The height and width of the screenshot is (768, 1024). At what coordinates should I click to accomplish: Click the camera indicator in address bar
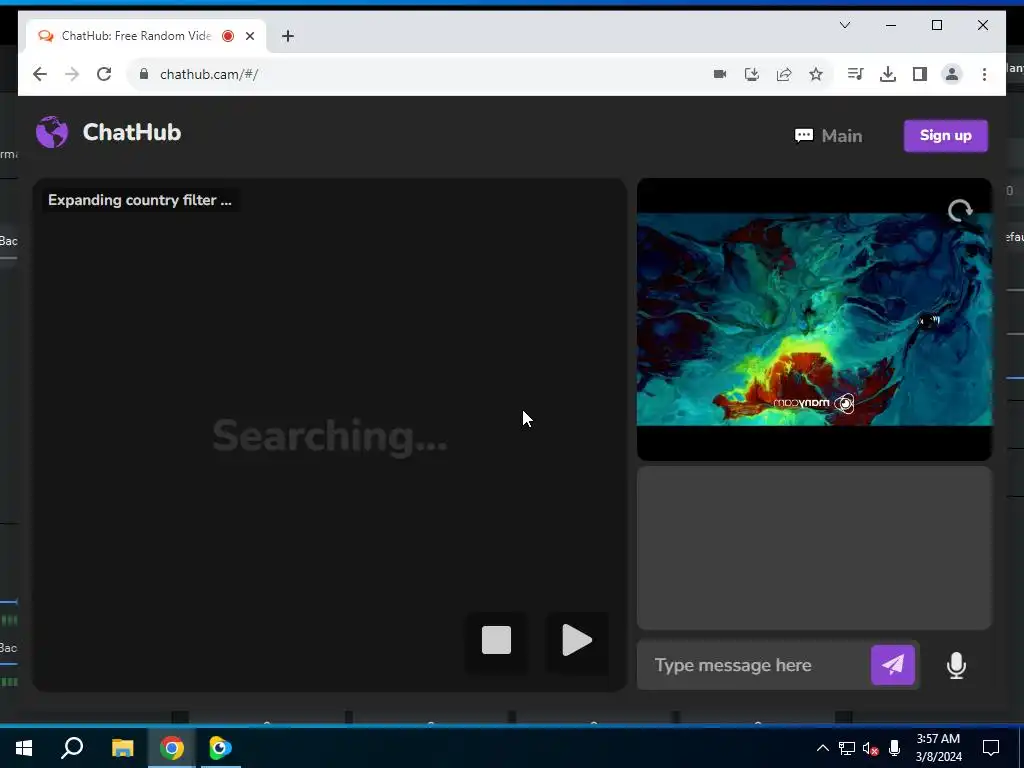(720, 74)
